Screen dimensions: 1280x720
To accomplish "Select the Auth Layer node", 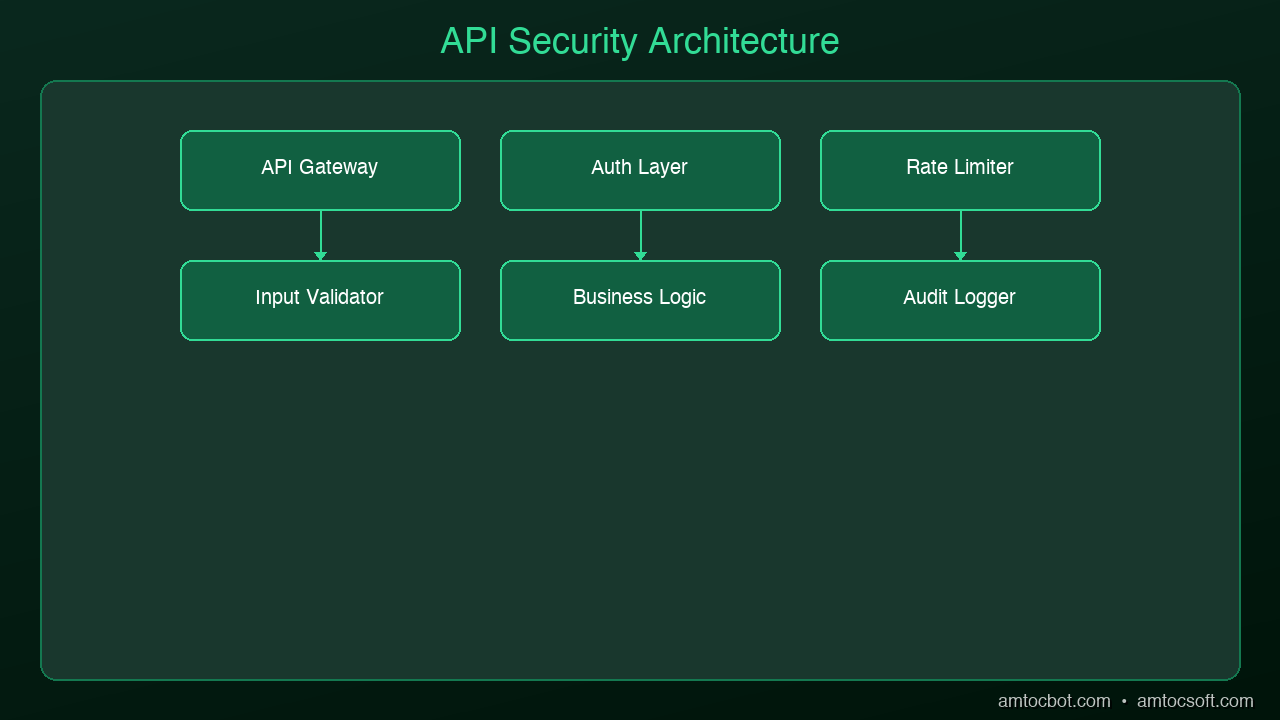I will click(x=640, y=170).
